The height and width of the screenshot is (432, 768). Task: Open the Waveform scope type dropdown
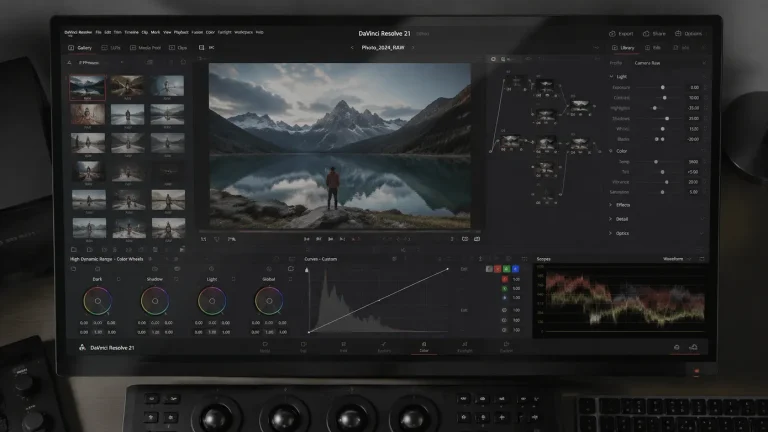click(677, 259)
